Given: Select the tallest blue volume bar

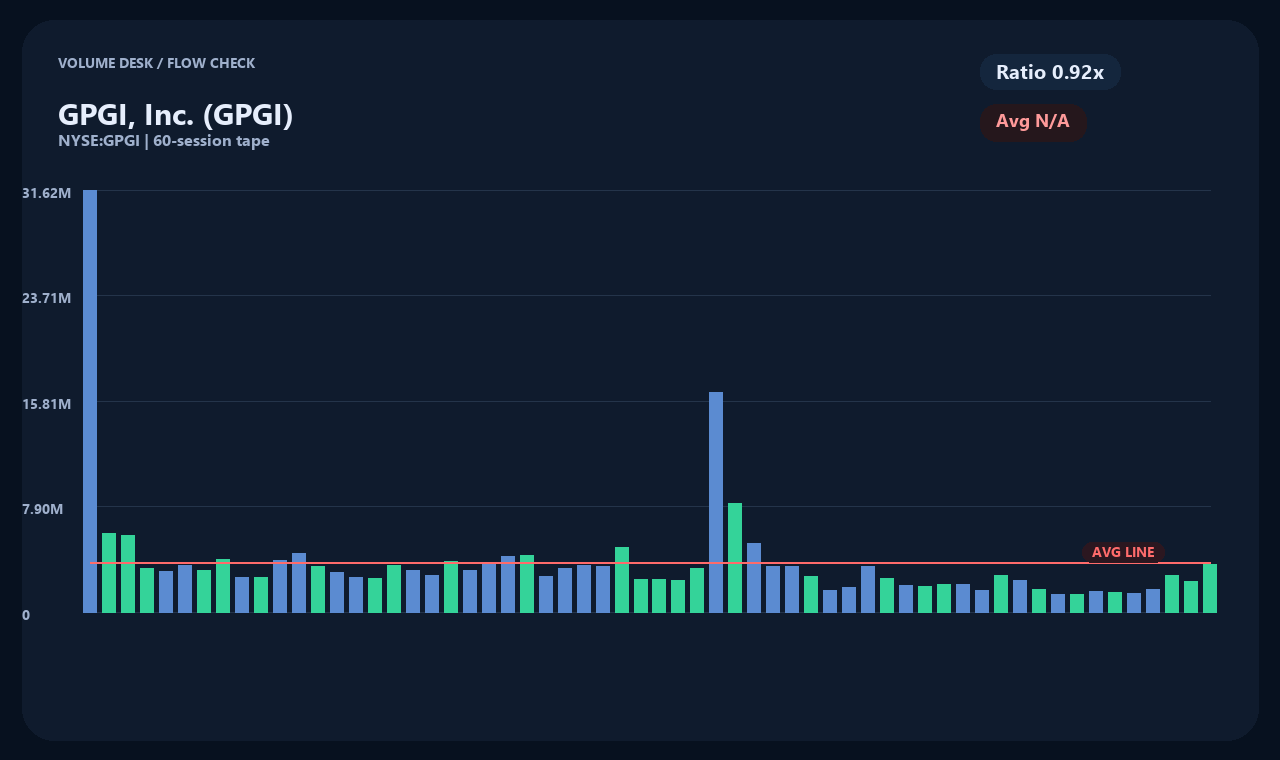Looking at the screenshot, I should click(90, 401).
